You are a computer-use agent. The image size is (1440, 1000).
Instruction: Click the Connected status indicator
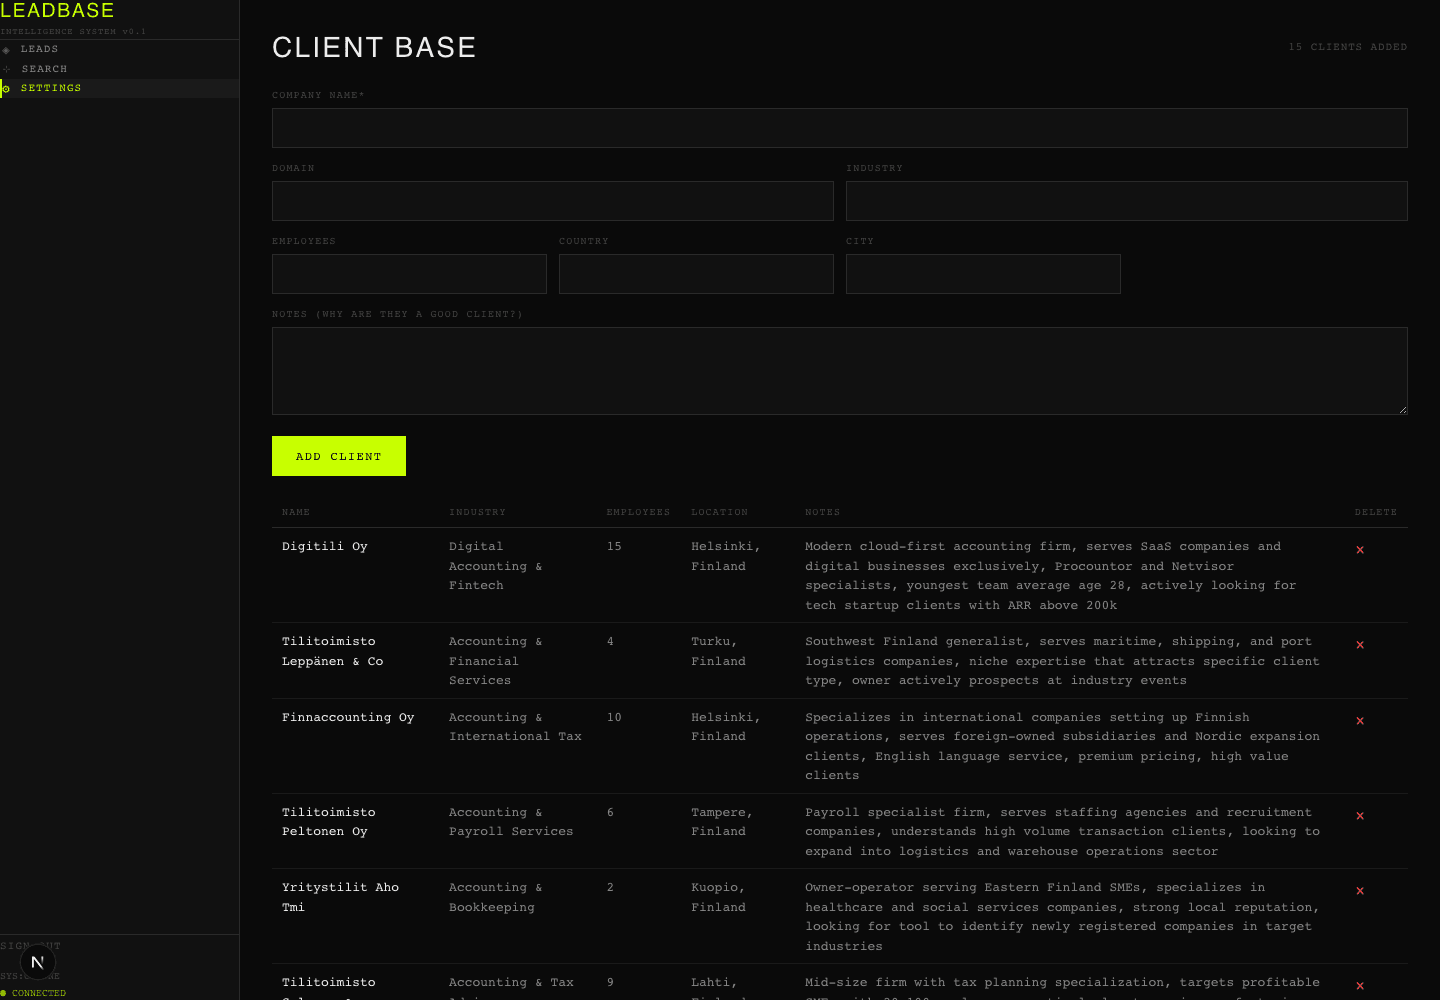click(34, 993)
